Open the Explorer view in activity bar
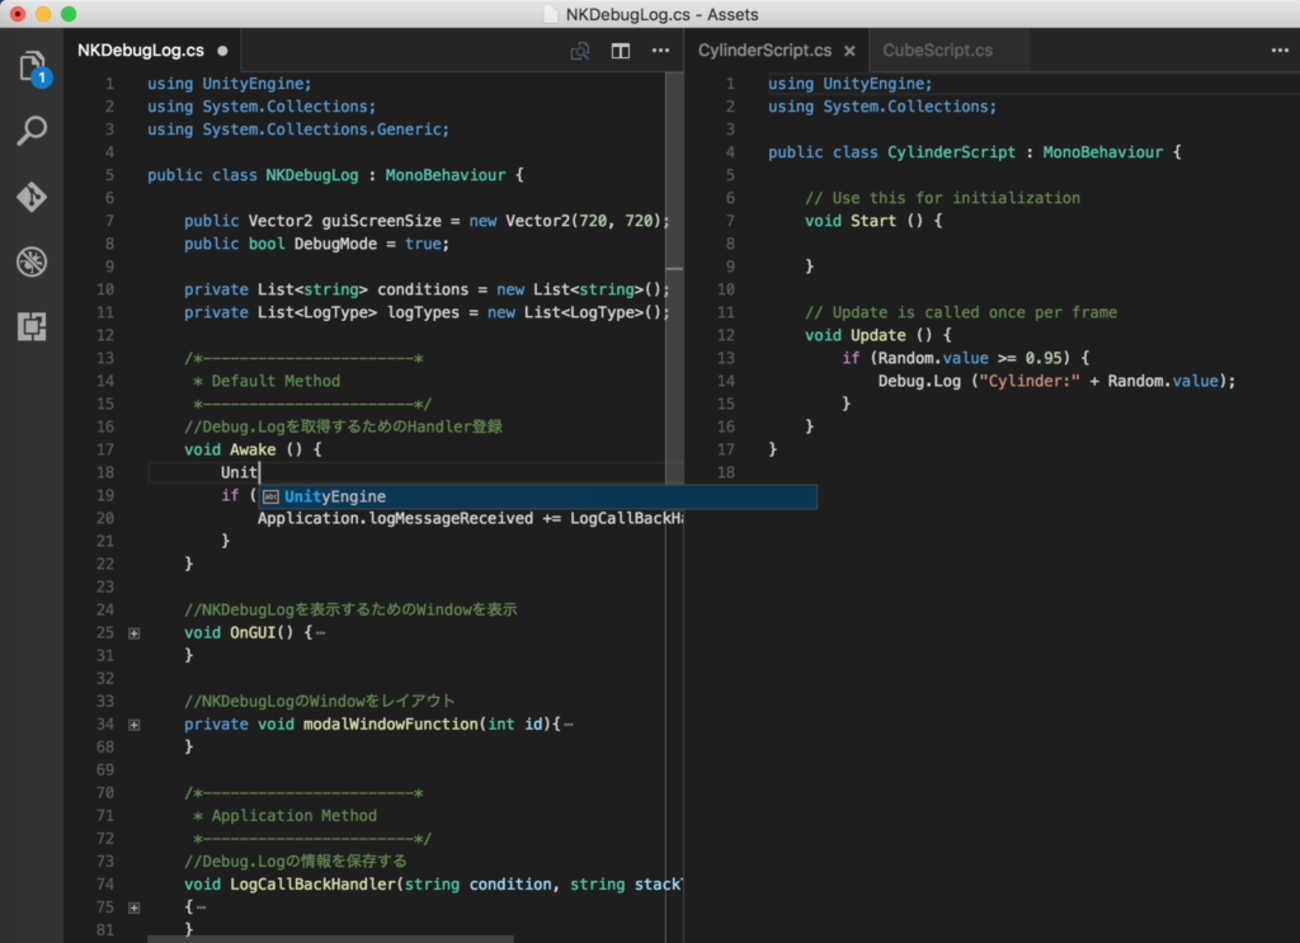This screenshot has width=1300, height=943. 32,67
